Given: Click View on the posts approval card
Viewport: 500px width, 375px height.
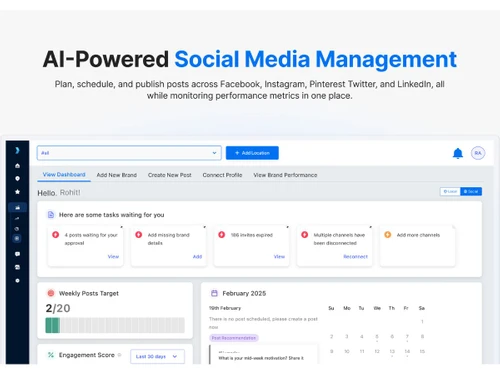Looking at the screenshot, I should 113,256.
